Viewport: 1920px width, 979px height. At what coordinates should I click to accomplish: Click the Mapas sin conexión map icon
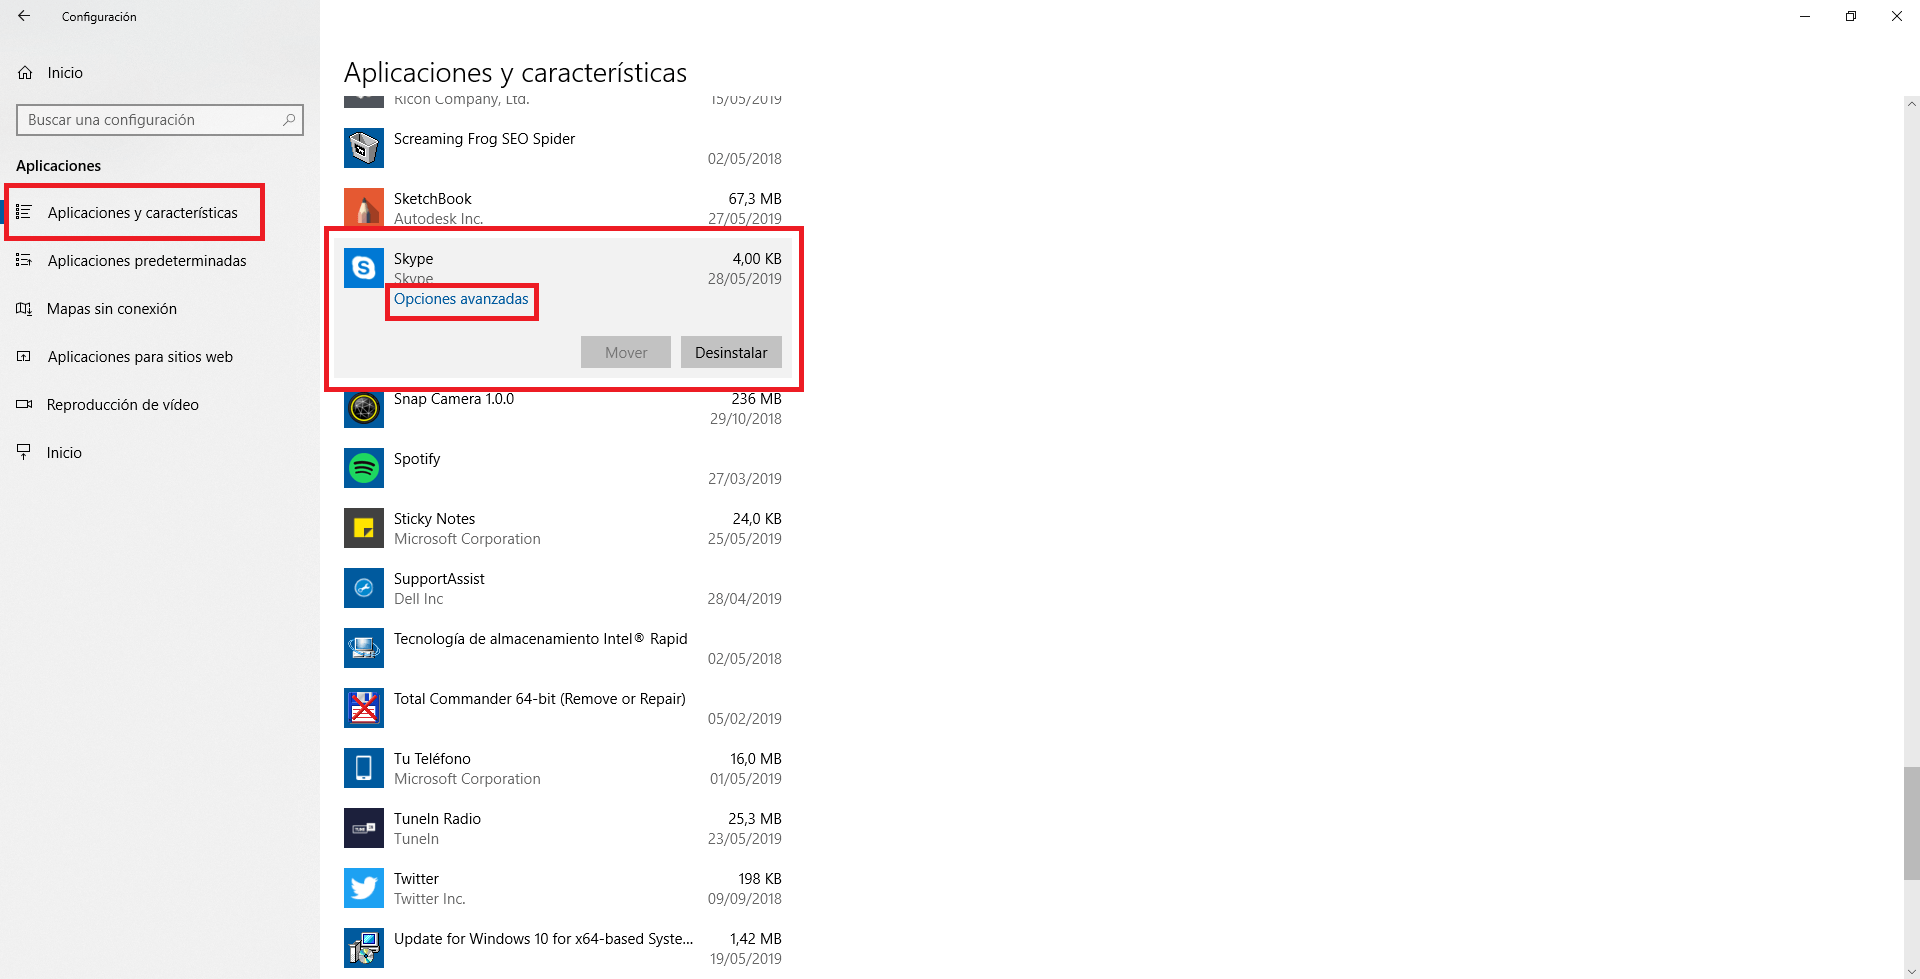(x=24, y=308)
